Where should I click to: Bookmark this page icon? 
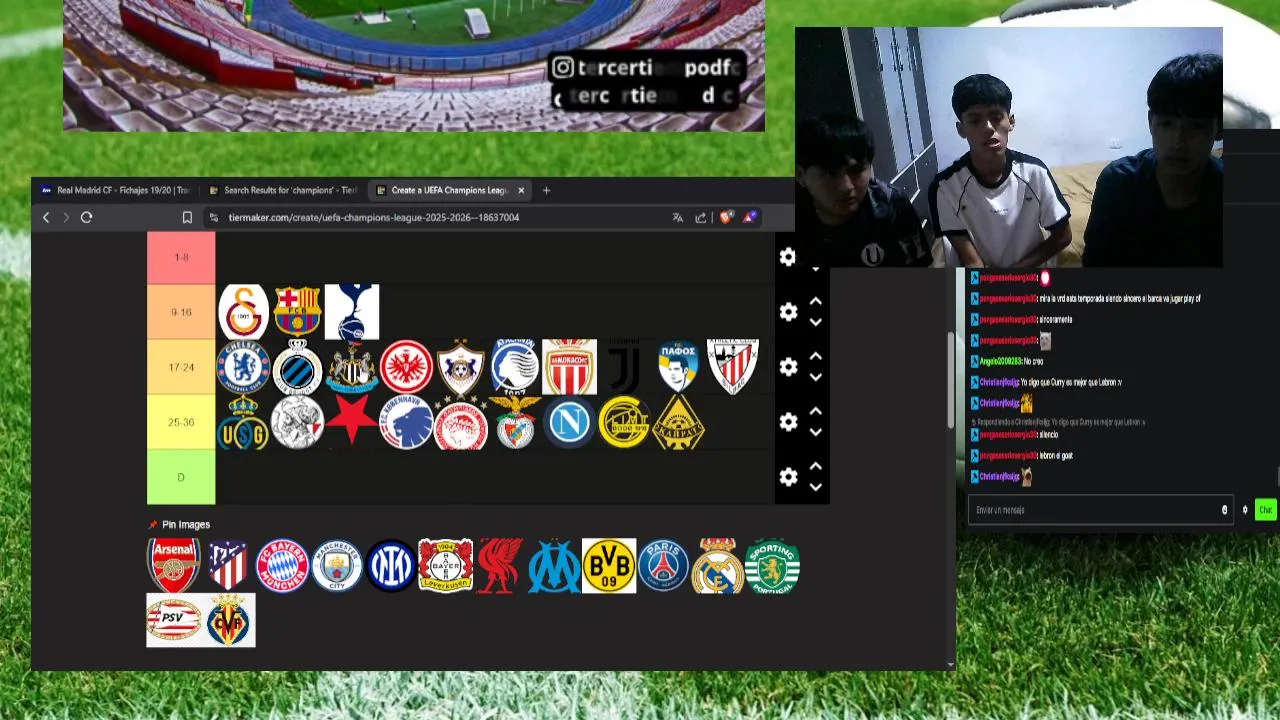(187, 217)
